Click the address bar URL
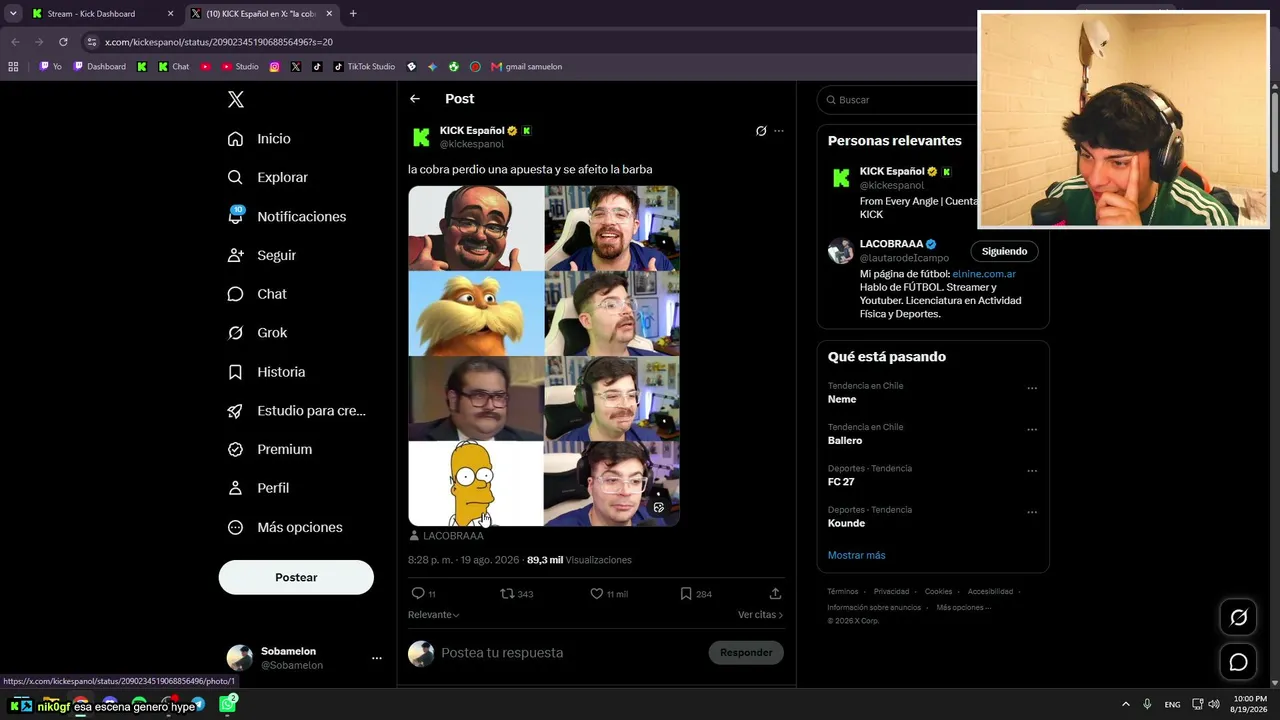This screenshot has height=720, width=1280. (x=219, y=42)
